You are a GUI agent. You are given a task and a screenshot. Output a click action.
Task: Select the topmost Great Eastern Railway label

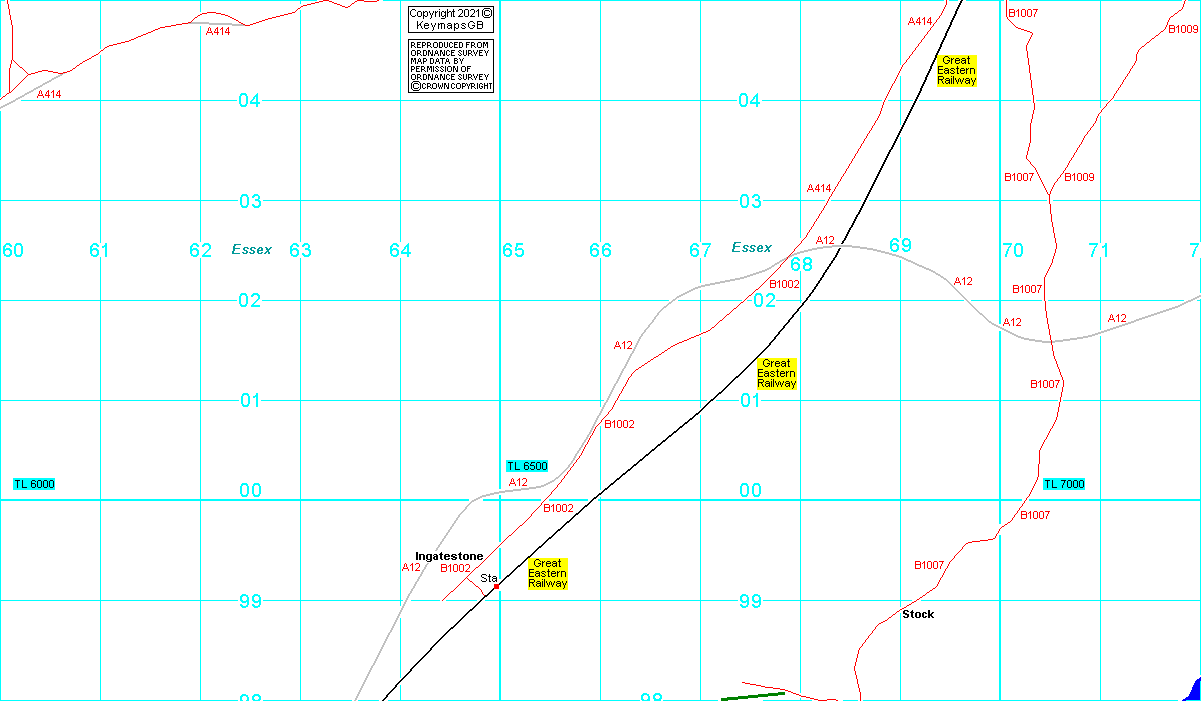click(x=957, y=71)
